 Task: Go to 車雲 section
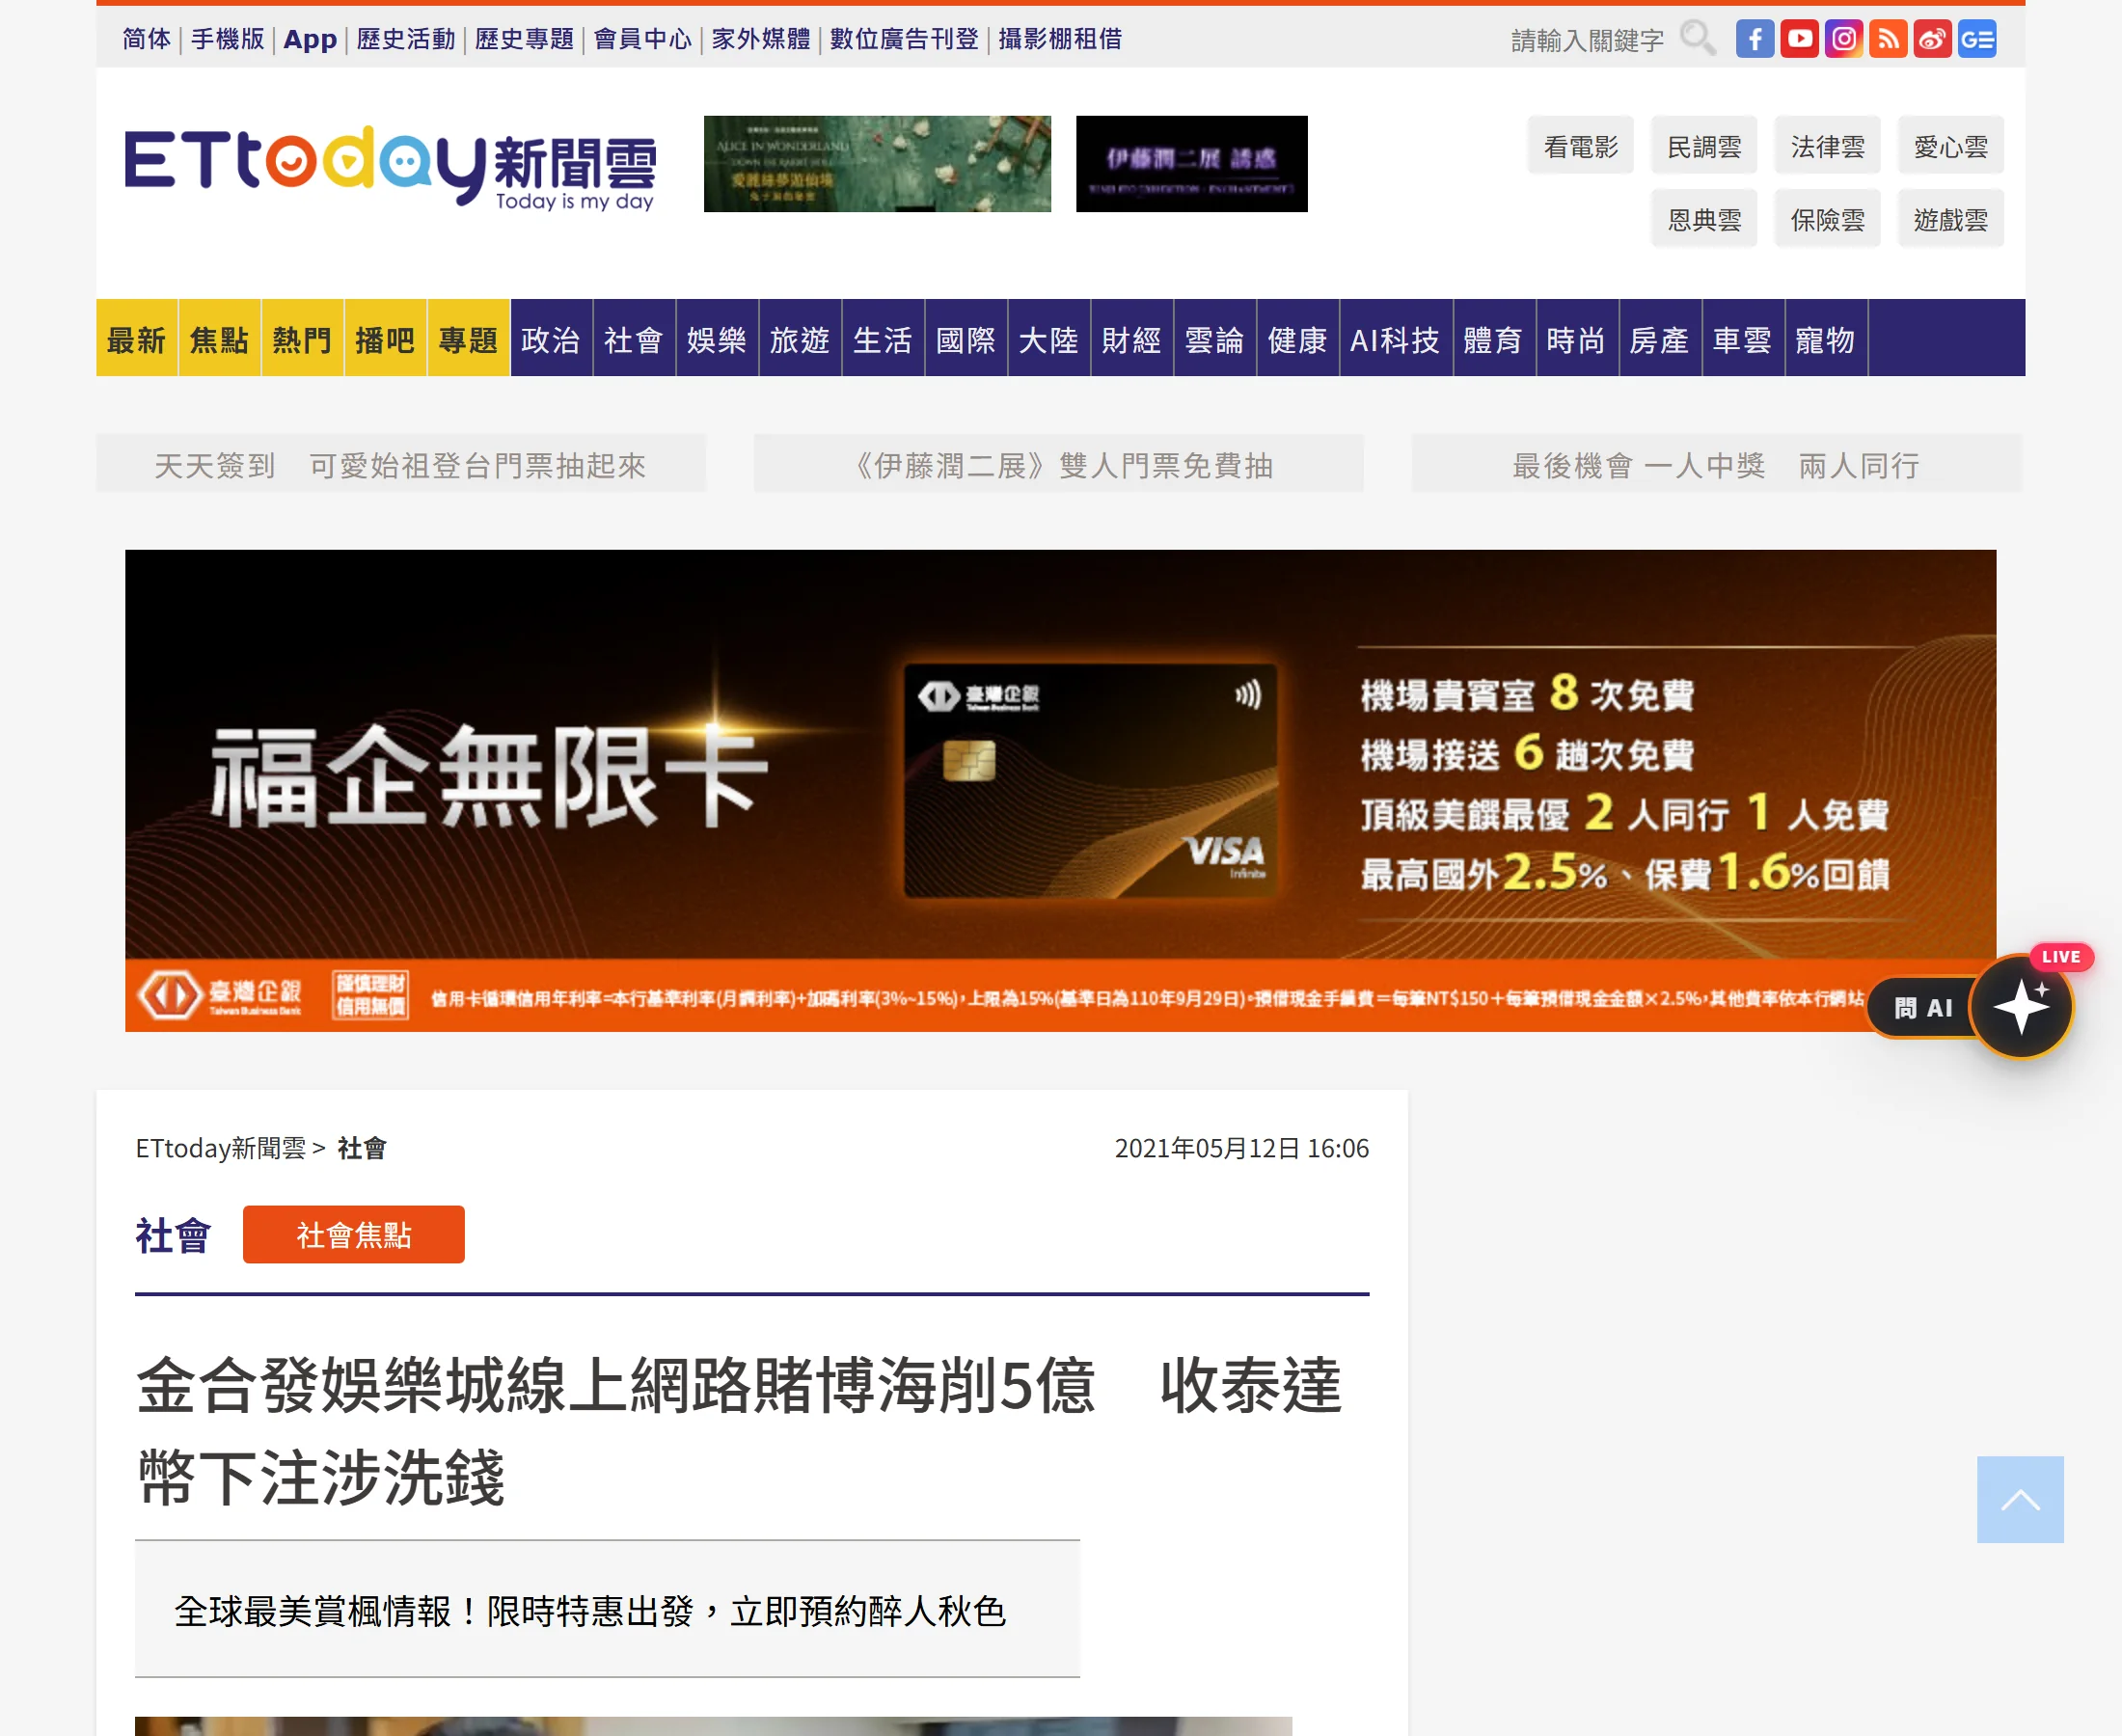(1743, 339)
